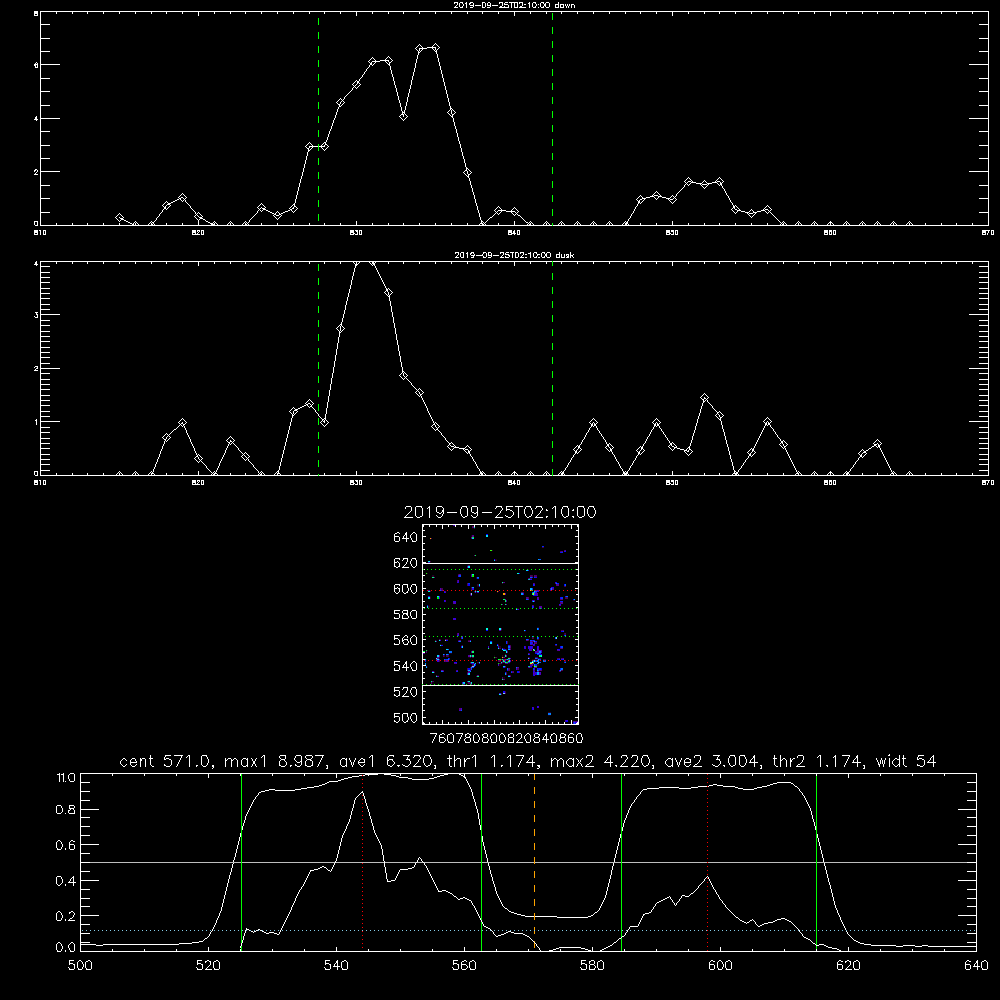Click the spectral image y-axis label 500
Screen dimensions: 1000x1000
[x=406, y=718]
